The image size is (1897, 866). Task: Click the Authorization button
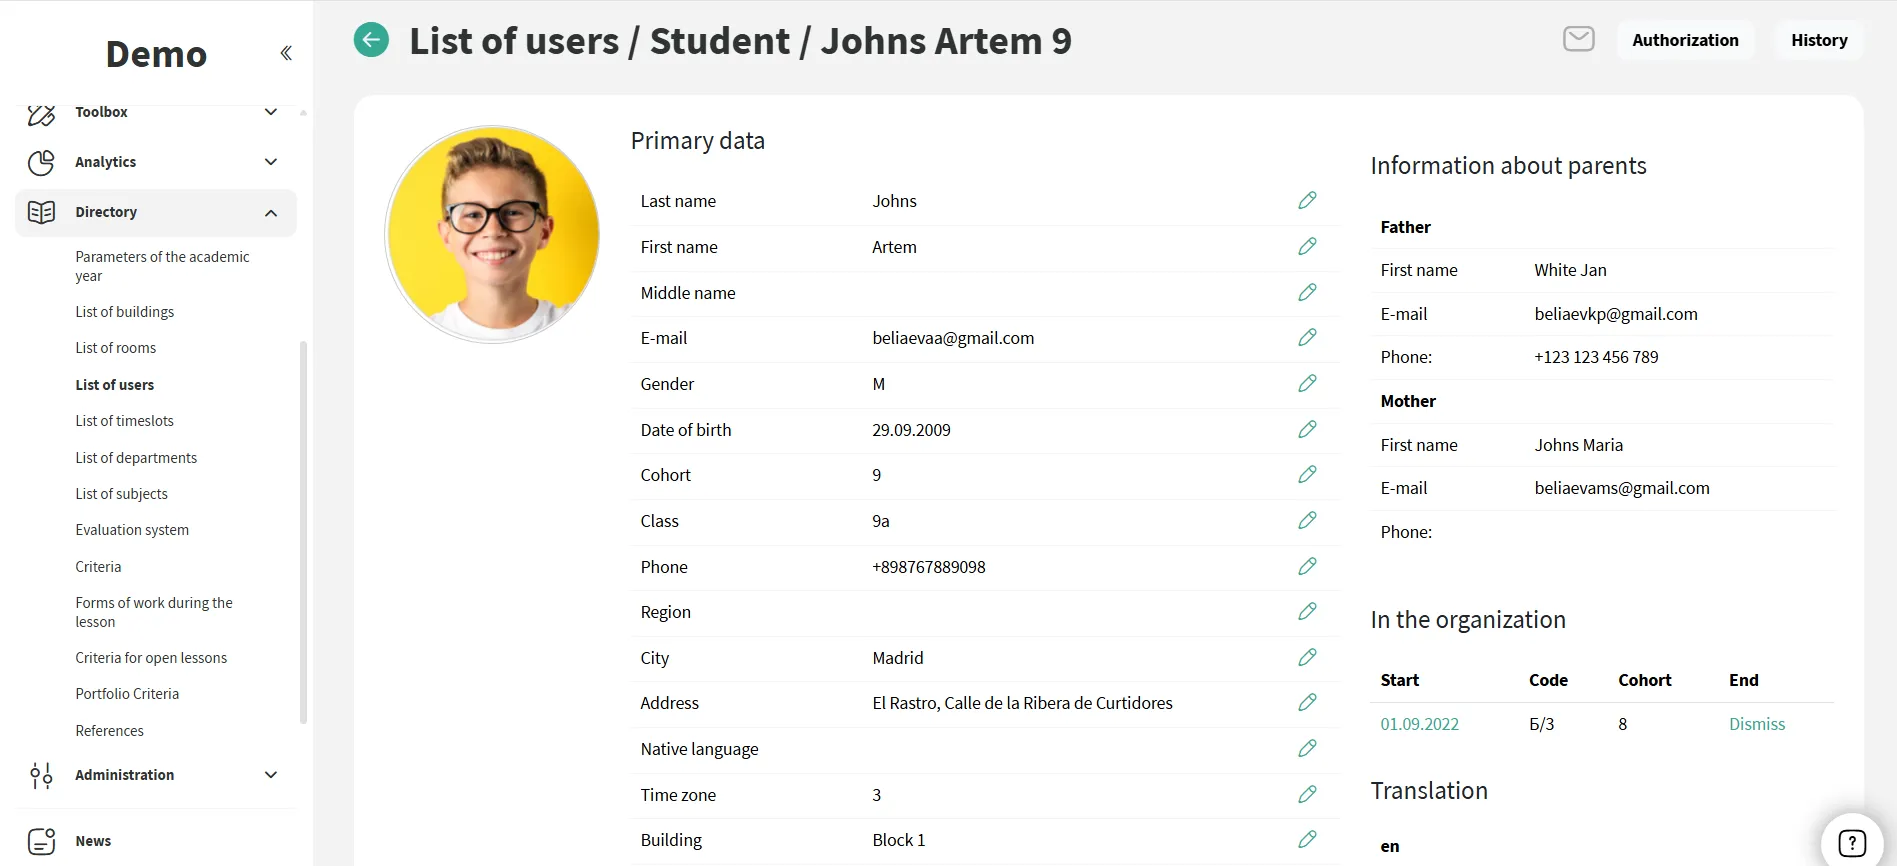click(1684, 40)
